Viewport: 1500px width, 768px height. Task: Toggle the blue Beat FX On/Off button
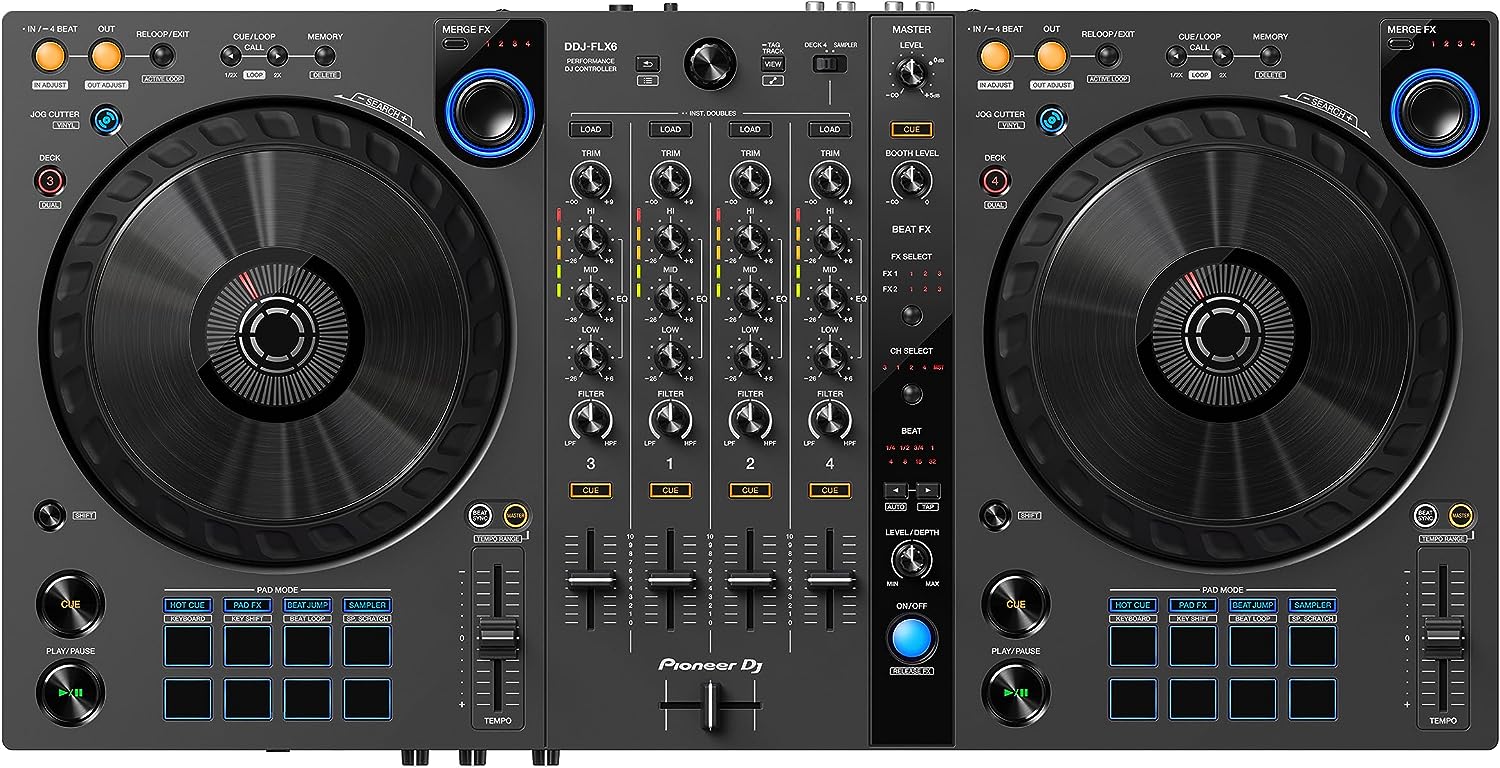point(910,637)
